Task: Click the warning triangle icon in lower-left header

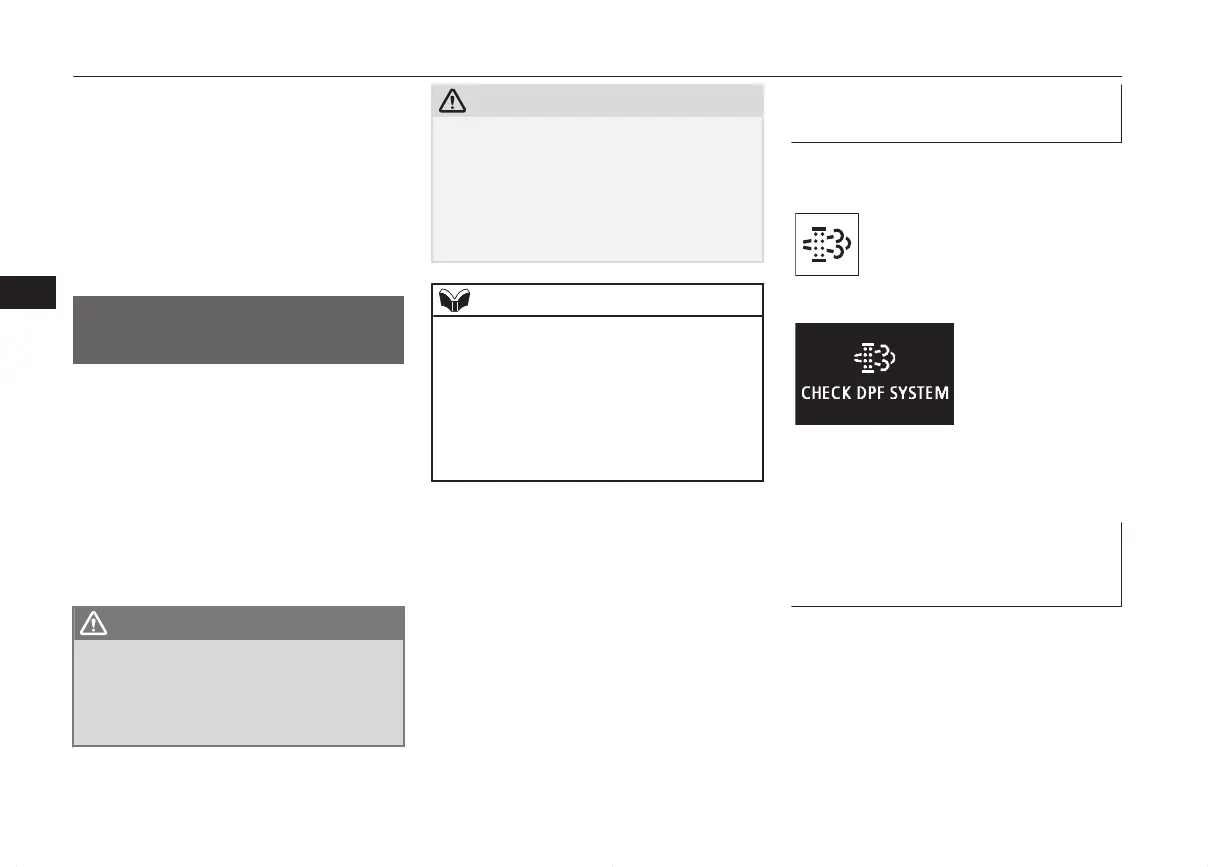Action: click(93, 623)
